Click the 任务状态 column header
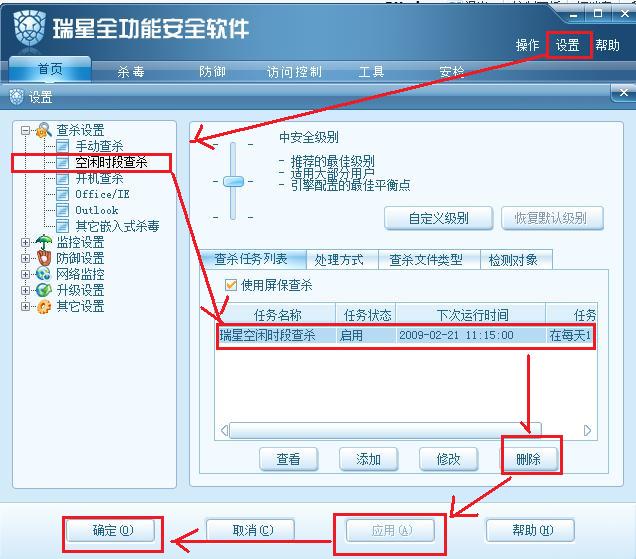Viewport: 636px width, 559px height. click(367, 314)
